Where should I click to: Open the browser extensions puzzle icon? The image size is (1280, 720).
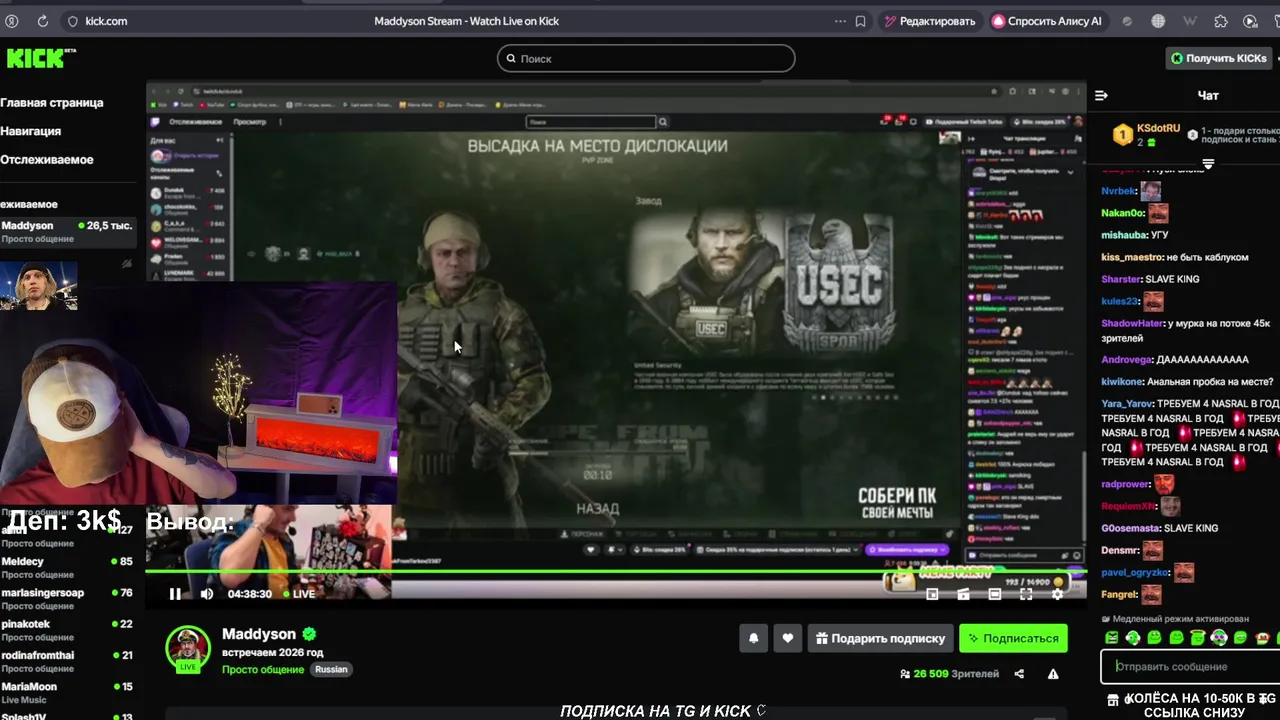pyautogui.click(x=1221, y=21)
